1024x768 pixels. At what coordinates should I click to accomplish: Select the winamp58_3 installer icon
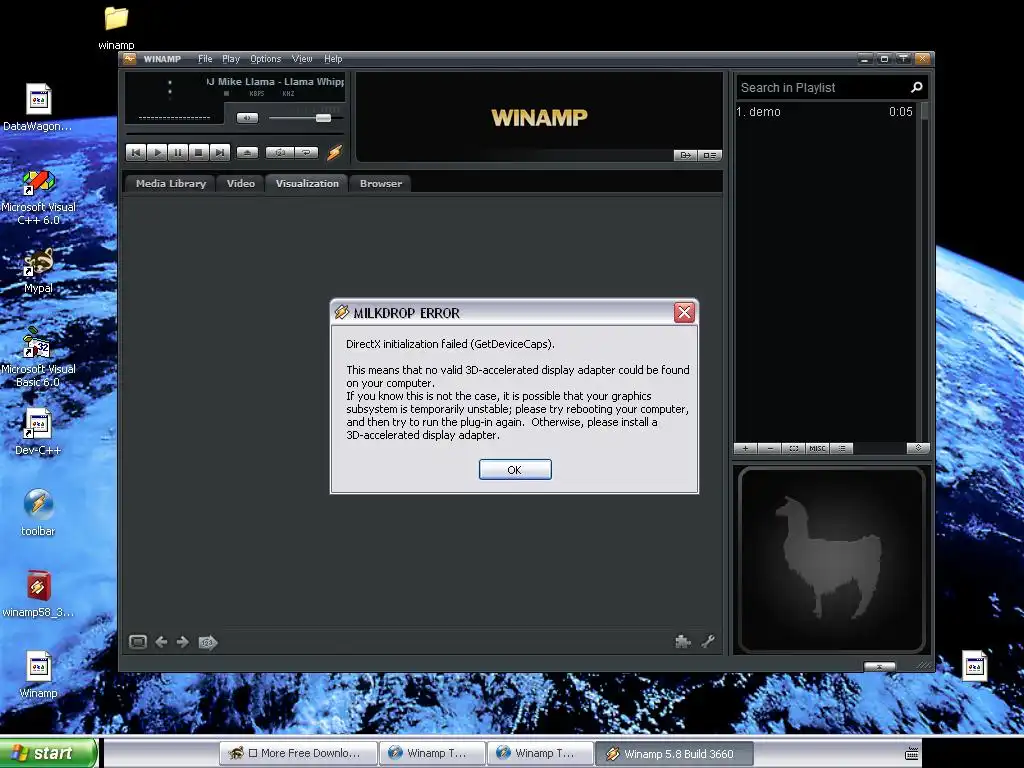[38, 594]
